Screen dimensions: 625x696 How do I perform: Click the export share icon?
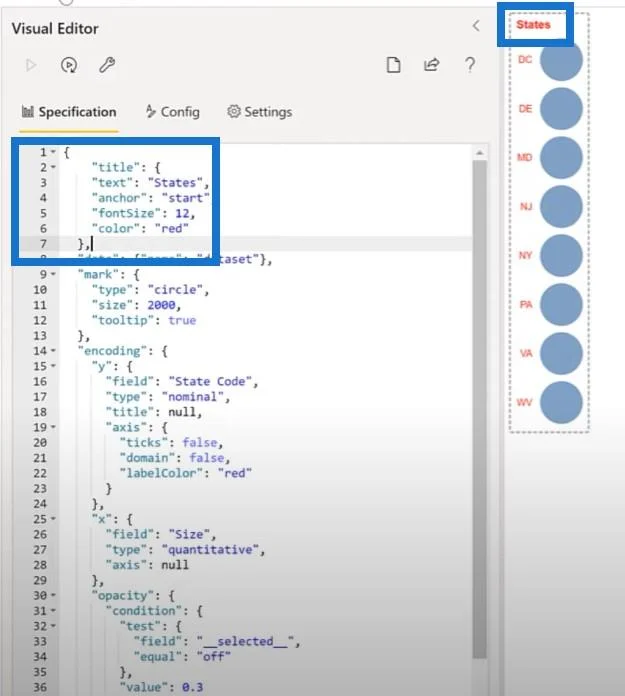[431, 65]
